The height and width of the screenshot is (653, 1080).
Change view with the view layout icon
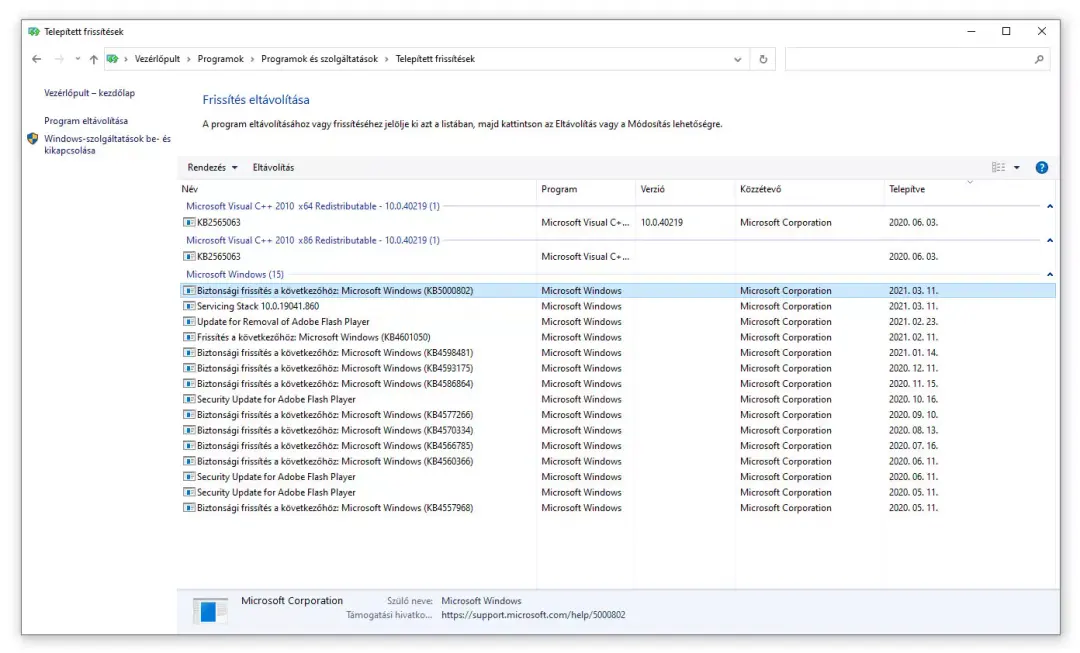point(998,167)
